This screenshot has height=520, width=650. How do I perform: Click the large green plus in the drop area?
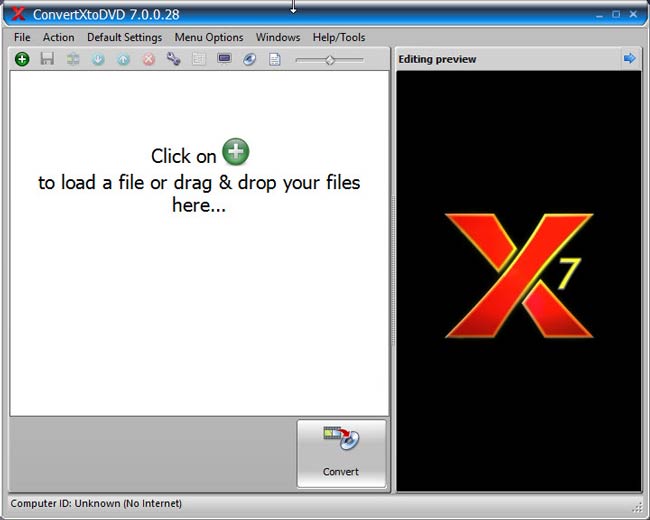pos(236,152)
